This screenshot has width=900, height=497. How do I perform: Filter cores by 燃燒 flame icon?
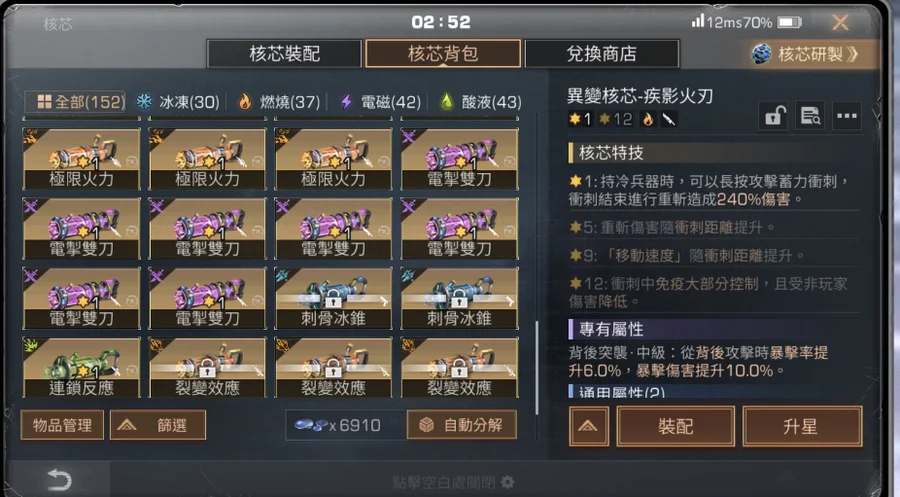(x=245, y=102)
